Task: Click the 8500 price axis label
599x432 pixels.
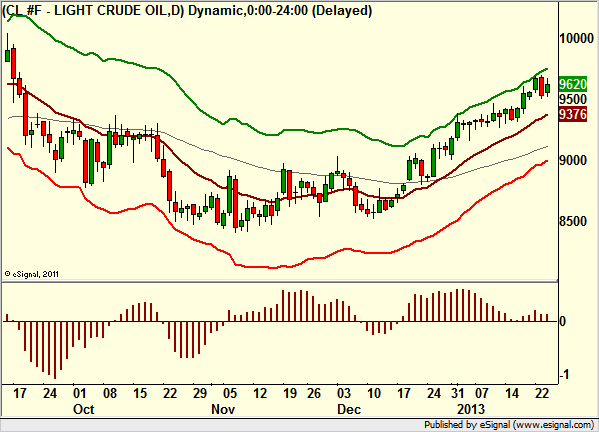Action: click(573, 221)
